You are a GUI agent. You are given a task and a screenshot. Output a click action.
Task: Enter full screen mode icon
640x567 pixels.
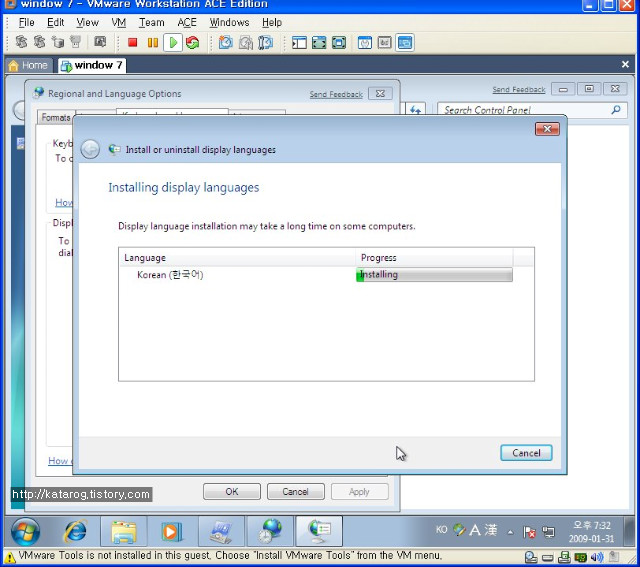319,42
